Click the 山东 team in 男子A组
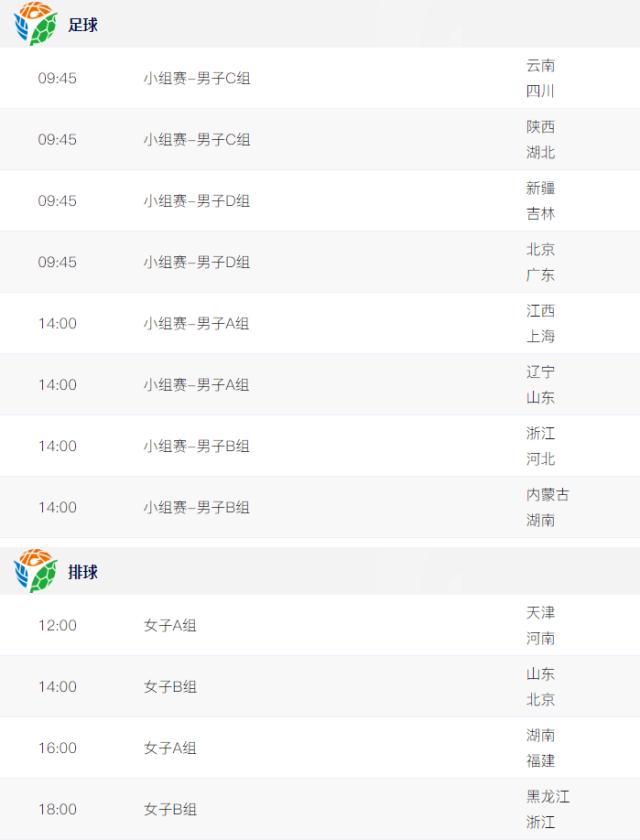The image size is (640, 840). [x=541, y=397]
